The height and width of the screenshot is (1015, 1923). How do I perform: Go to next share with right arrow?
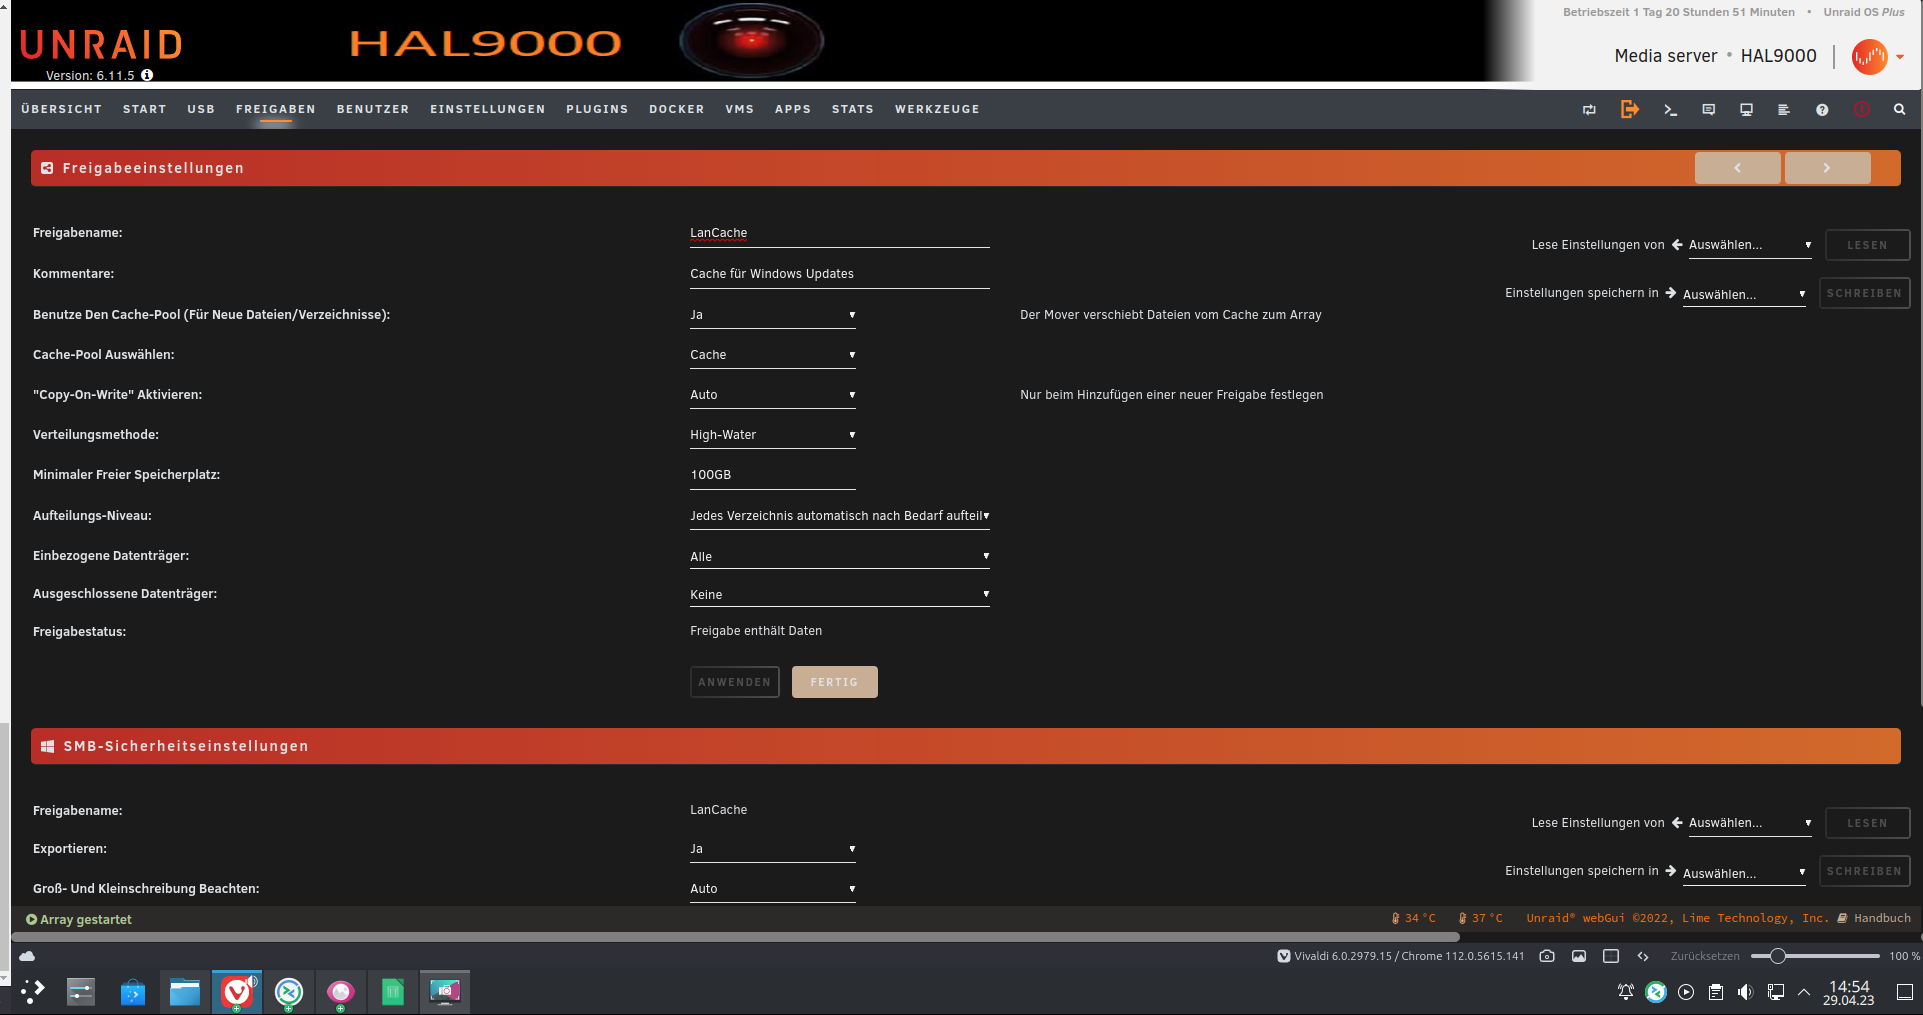coord(1828,168)
